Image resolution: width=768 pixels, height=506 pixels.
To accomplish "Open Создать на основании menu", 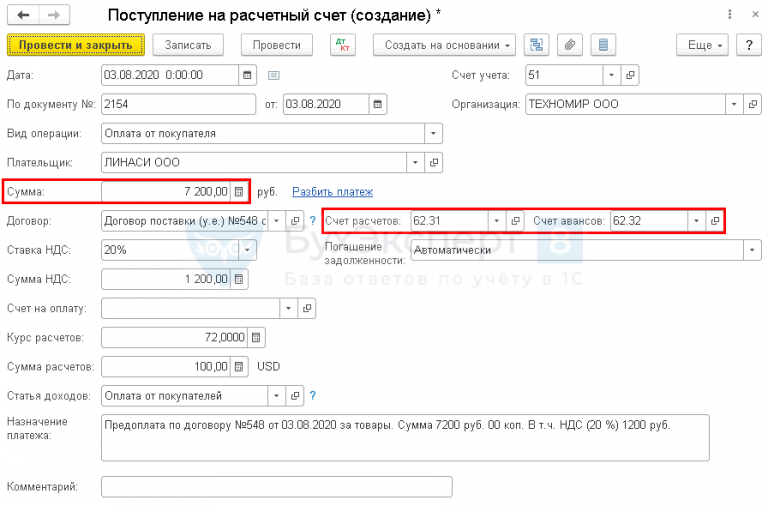I will [x=444, y=45].
